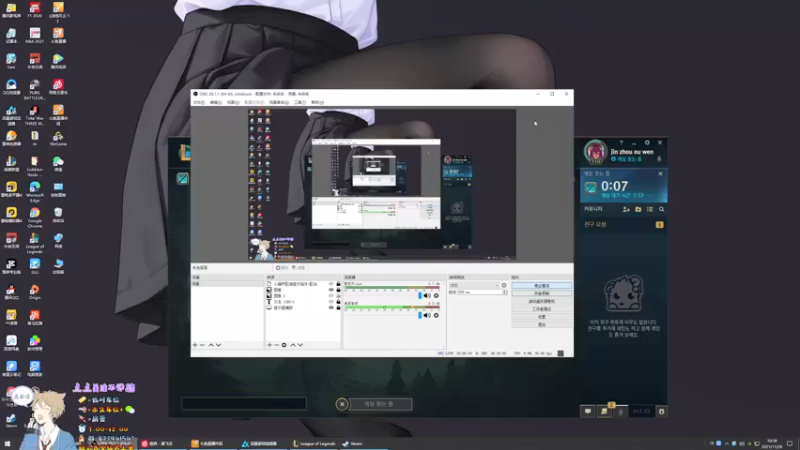Open PUBG BATTLEGROUNDS desktop shortcut
Viewport: 800px width, 450px height.
pyautogui.click(x=35, y=89)
